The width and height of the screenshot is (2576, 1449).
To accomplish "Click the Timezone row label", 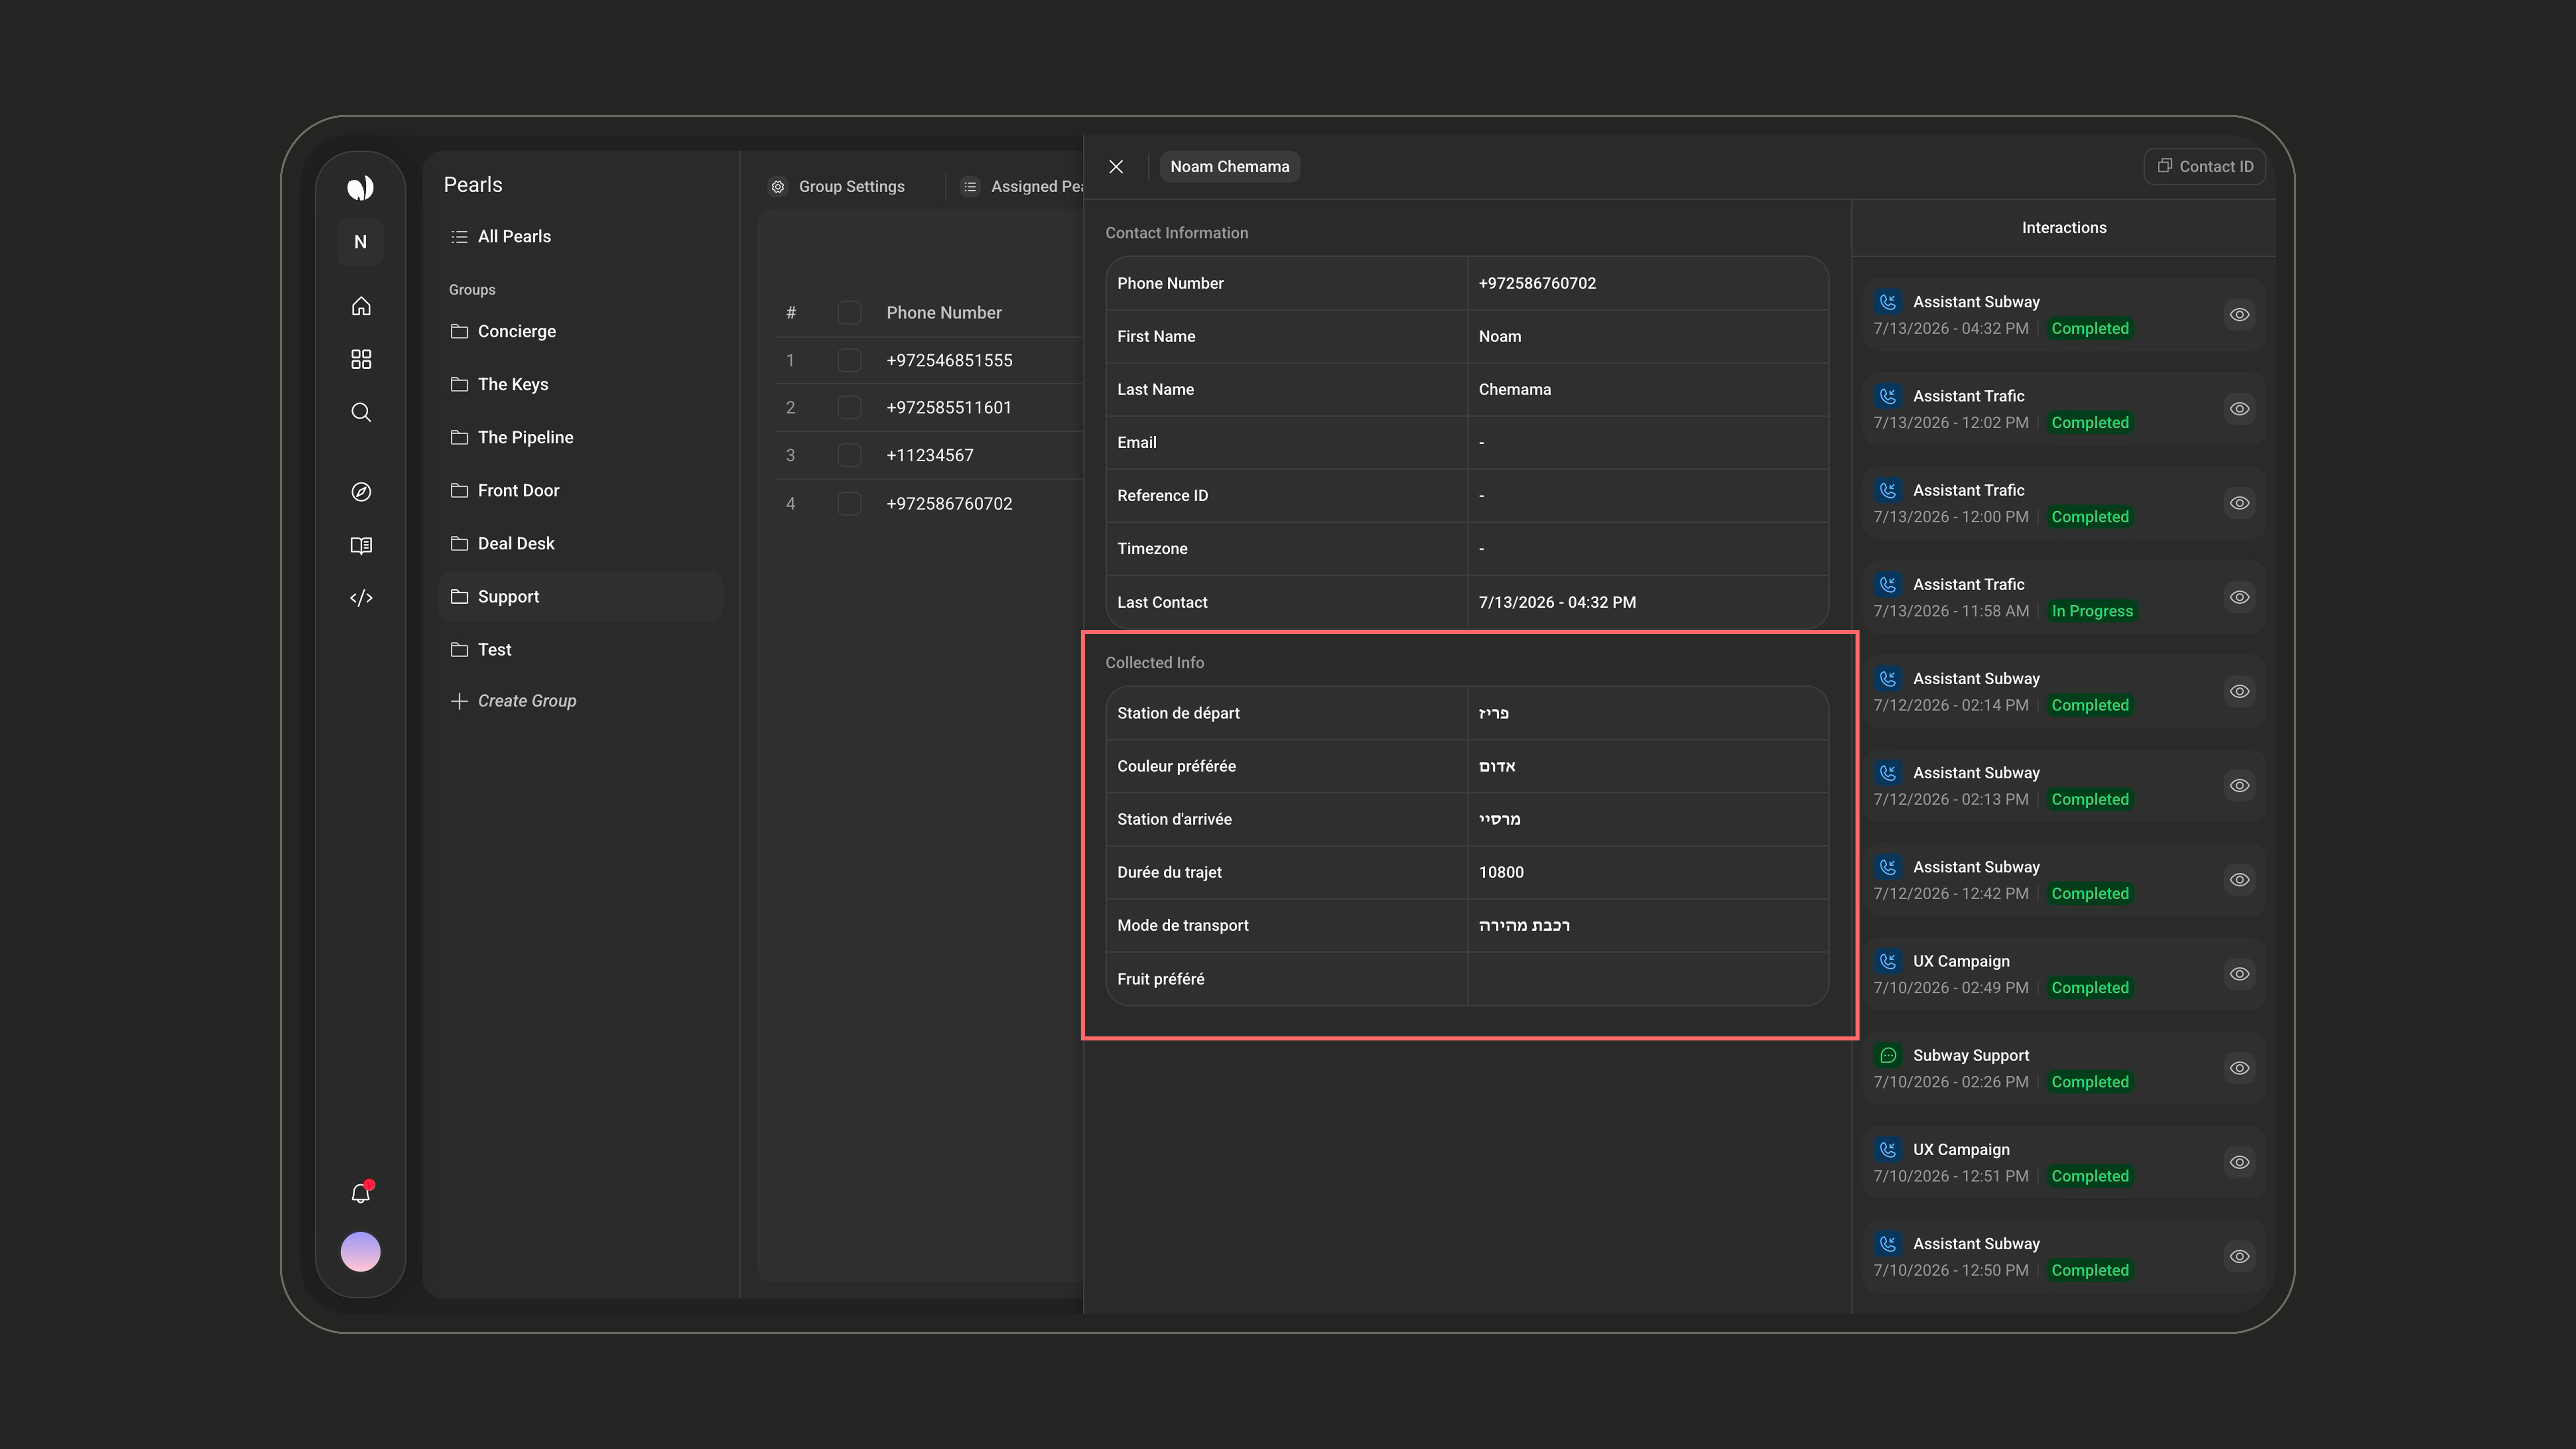I will click(x=1152, y=548).
